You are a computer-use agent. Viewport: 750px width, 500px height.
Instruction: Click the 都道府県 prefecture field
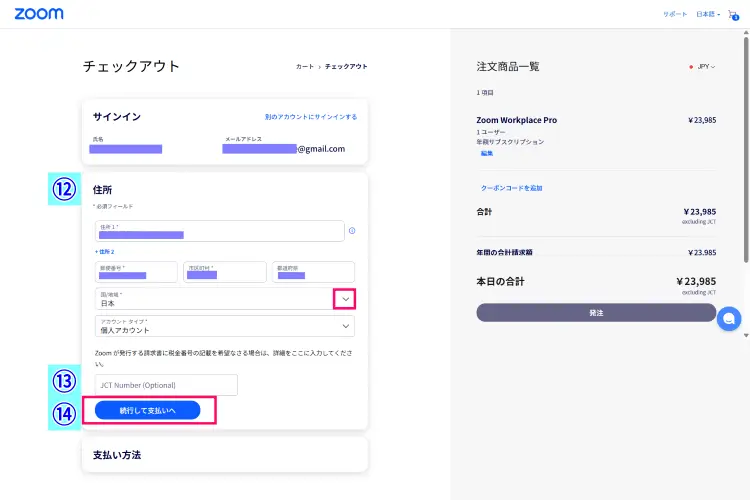point(313,272)
